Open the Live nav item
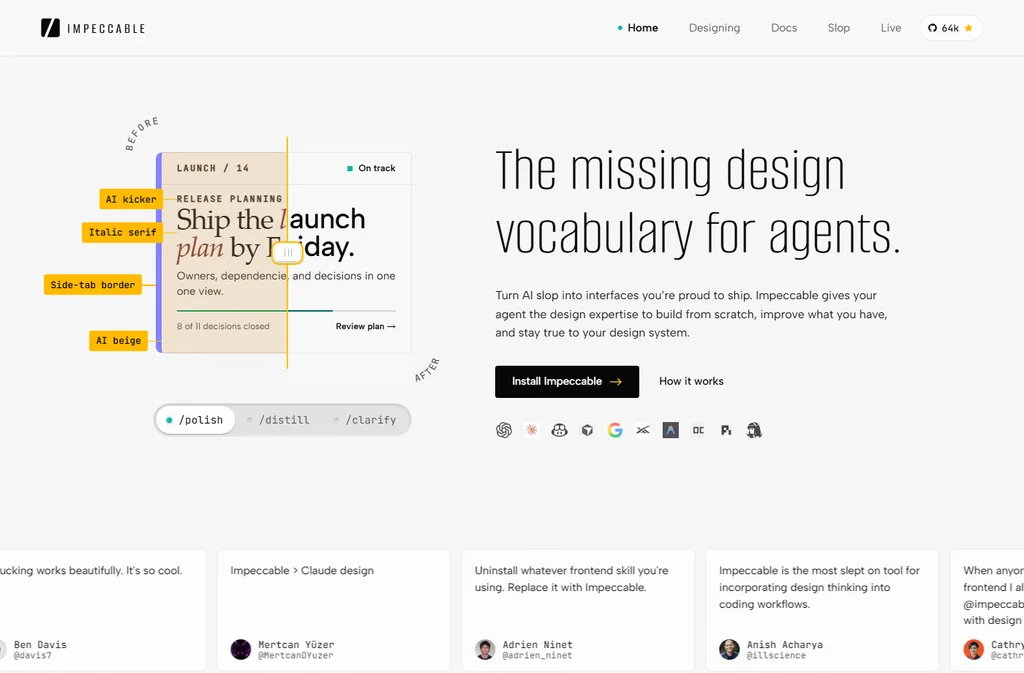1024x673 pixels. [891, 28]
